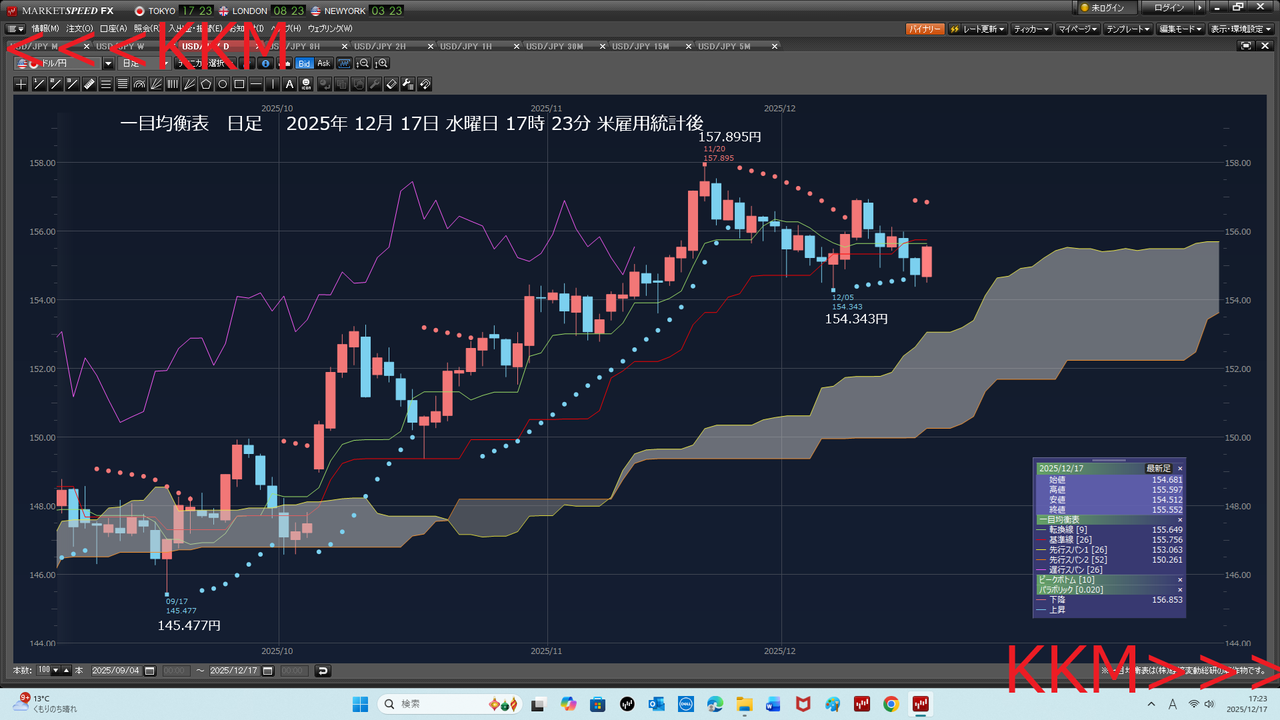Zoom in the chart with magnifier plus
Screen dimensions: 1280x720
pyautogui.click(x=381, y=63)
